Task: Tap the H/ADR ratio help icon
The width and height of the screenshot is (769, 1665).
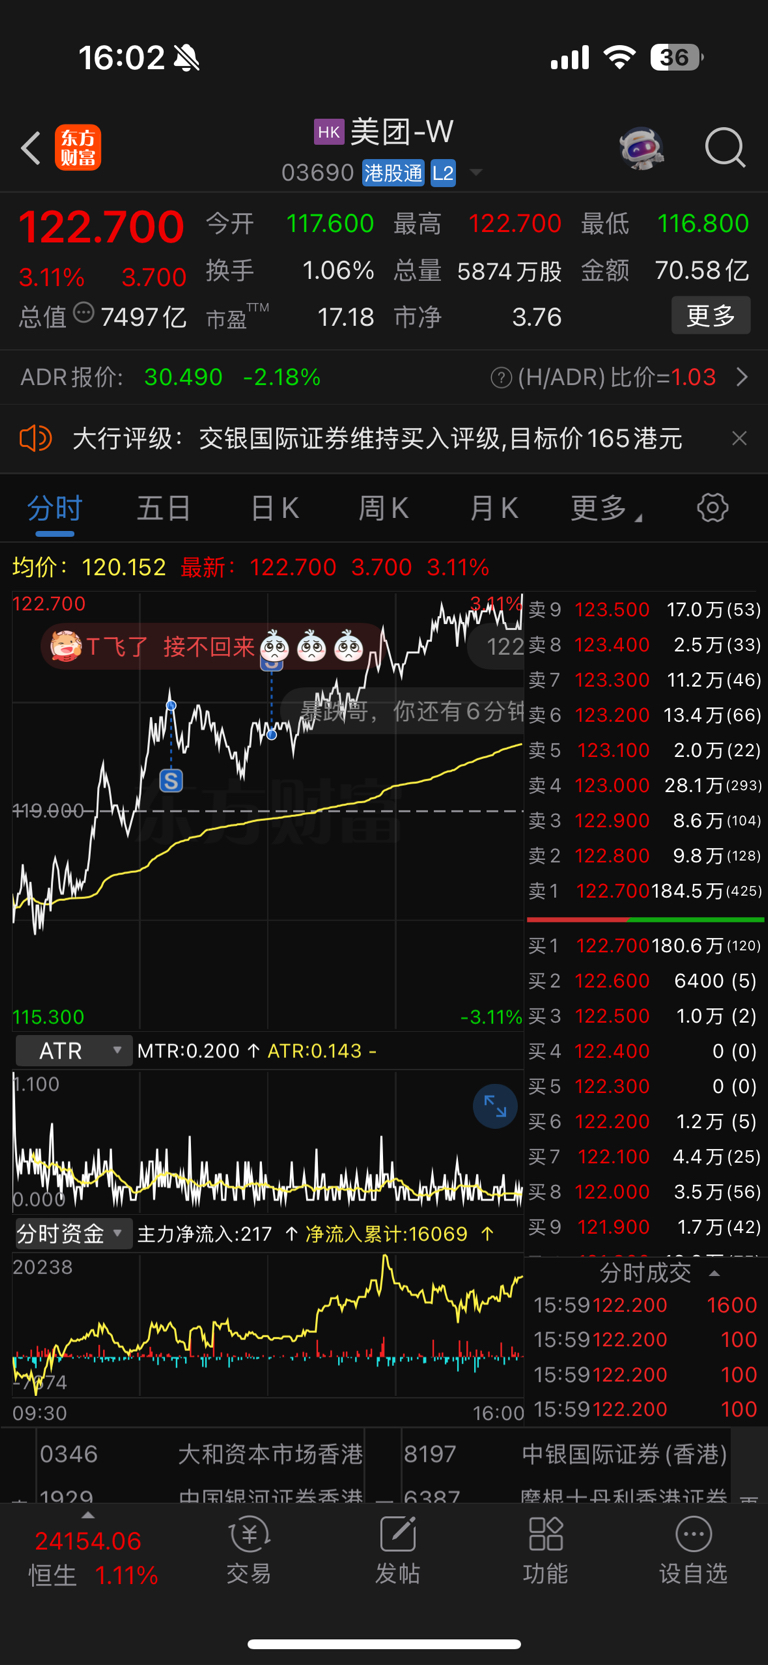Action: 501,377
